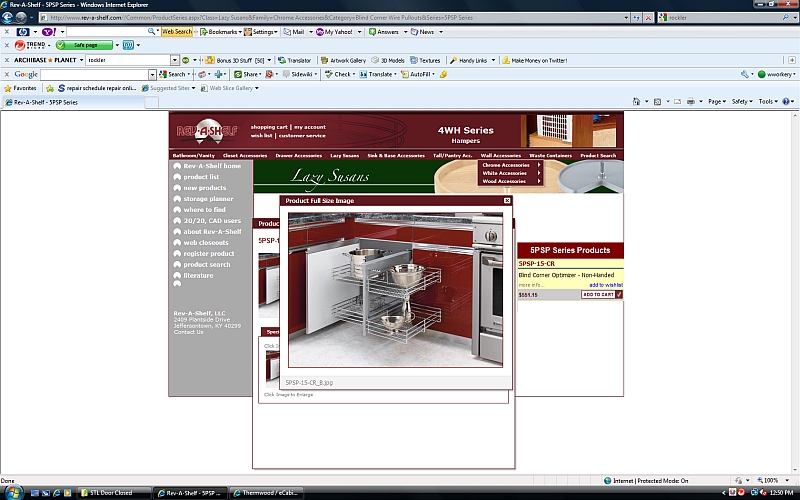Close the Yahoo toolbar with its X
This screenshot has width=800, height=500.
coord(7,32)
